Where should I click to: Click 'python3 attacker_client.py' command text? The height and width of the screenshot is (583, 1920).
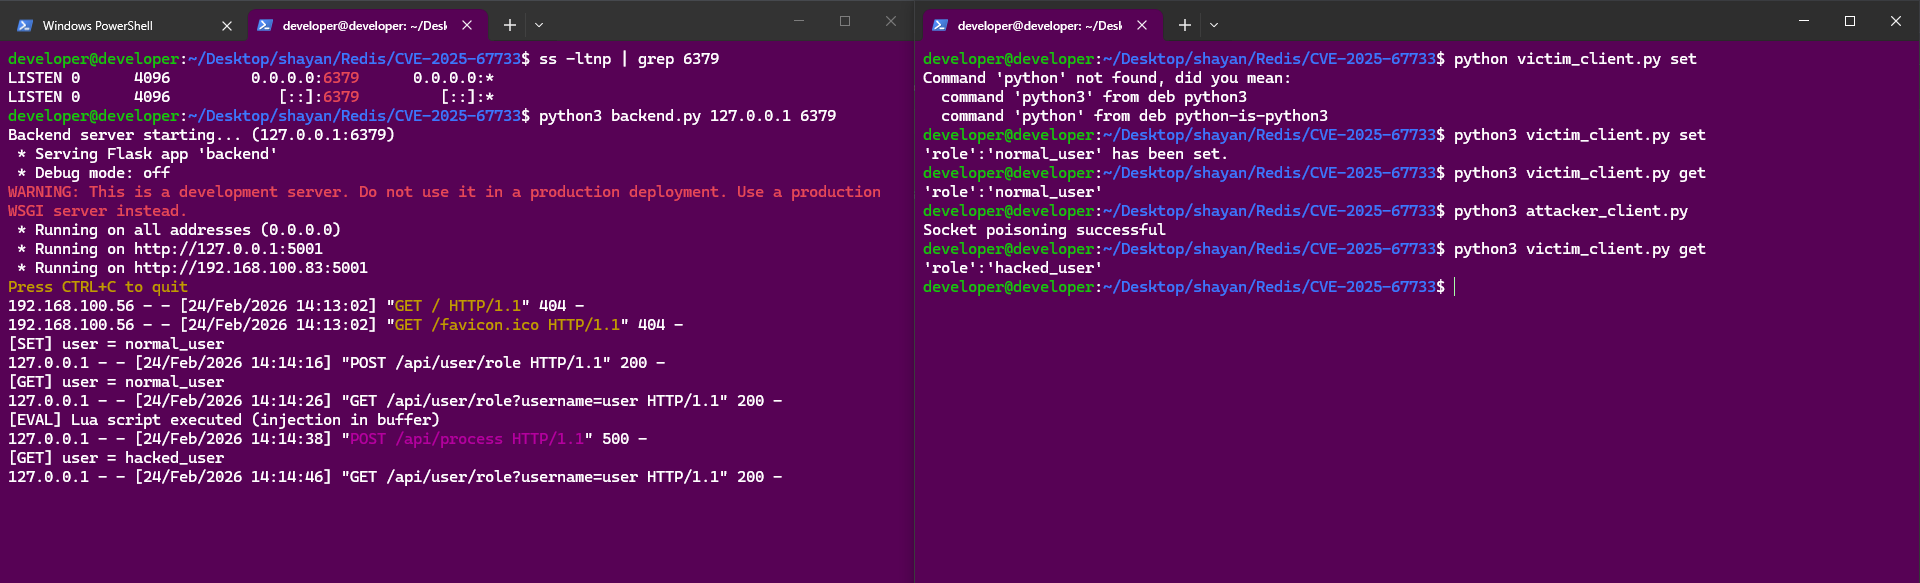tap(1571, 211)
